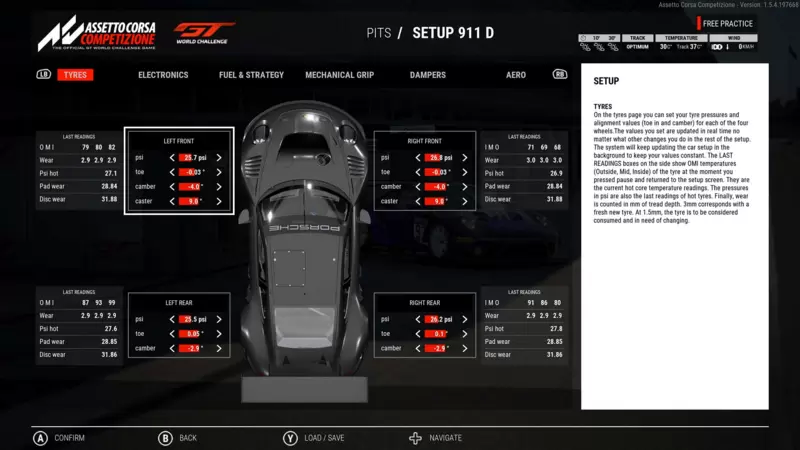Decrease Left Front toe value
The height and width of the screenshot is (450, 800).
click(172, 172)
